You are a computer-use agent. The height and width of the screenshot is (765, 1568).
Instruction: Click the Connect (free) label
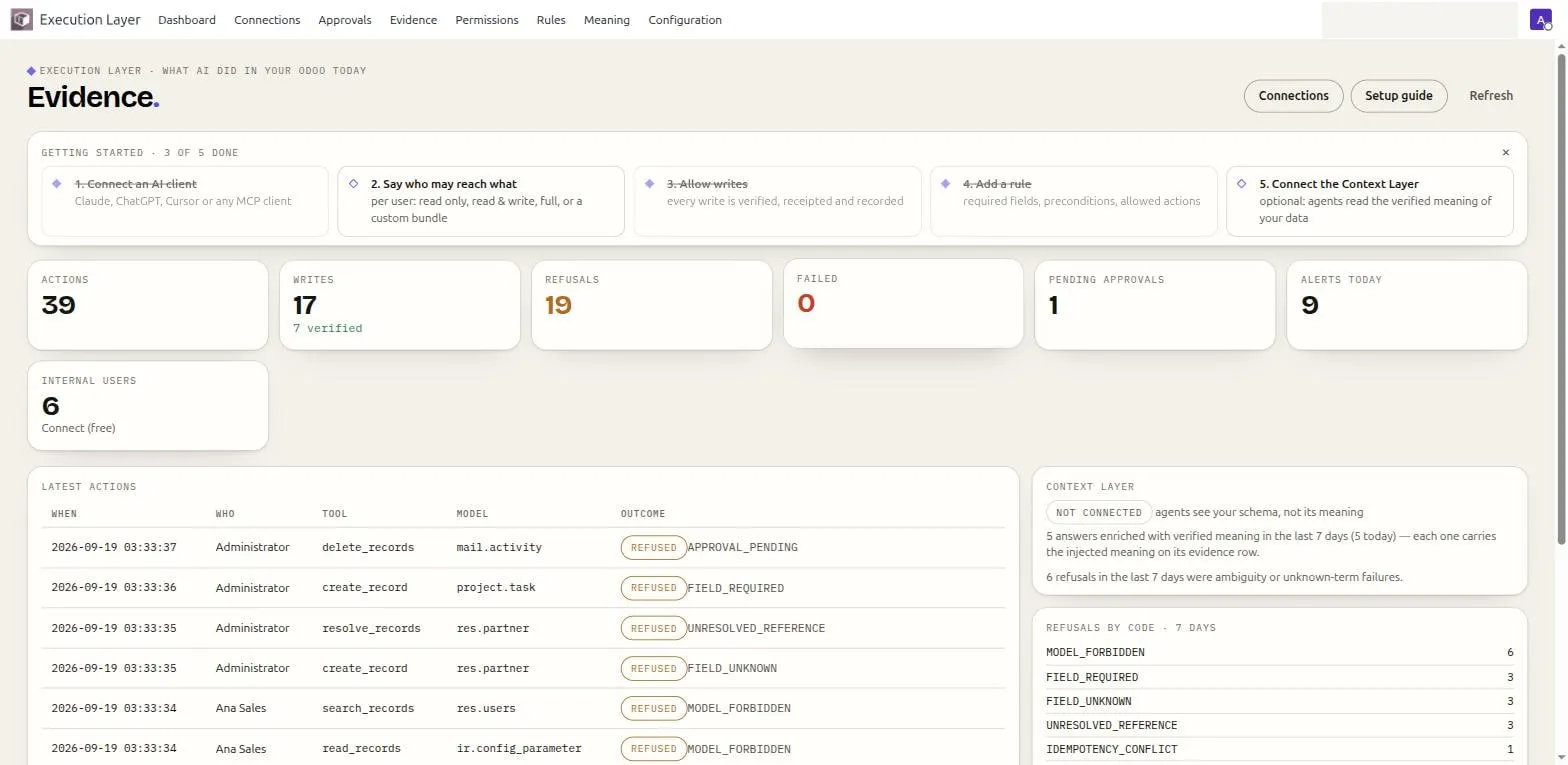78,429
